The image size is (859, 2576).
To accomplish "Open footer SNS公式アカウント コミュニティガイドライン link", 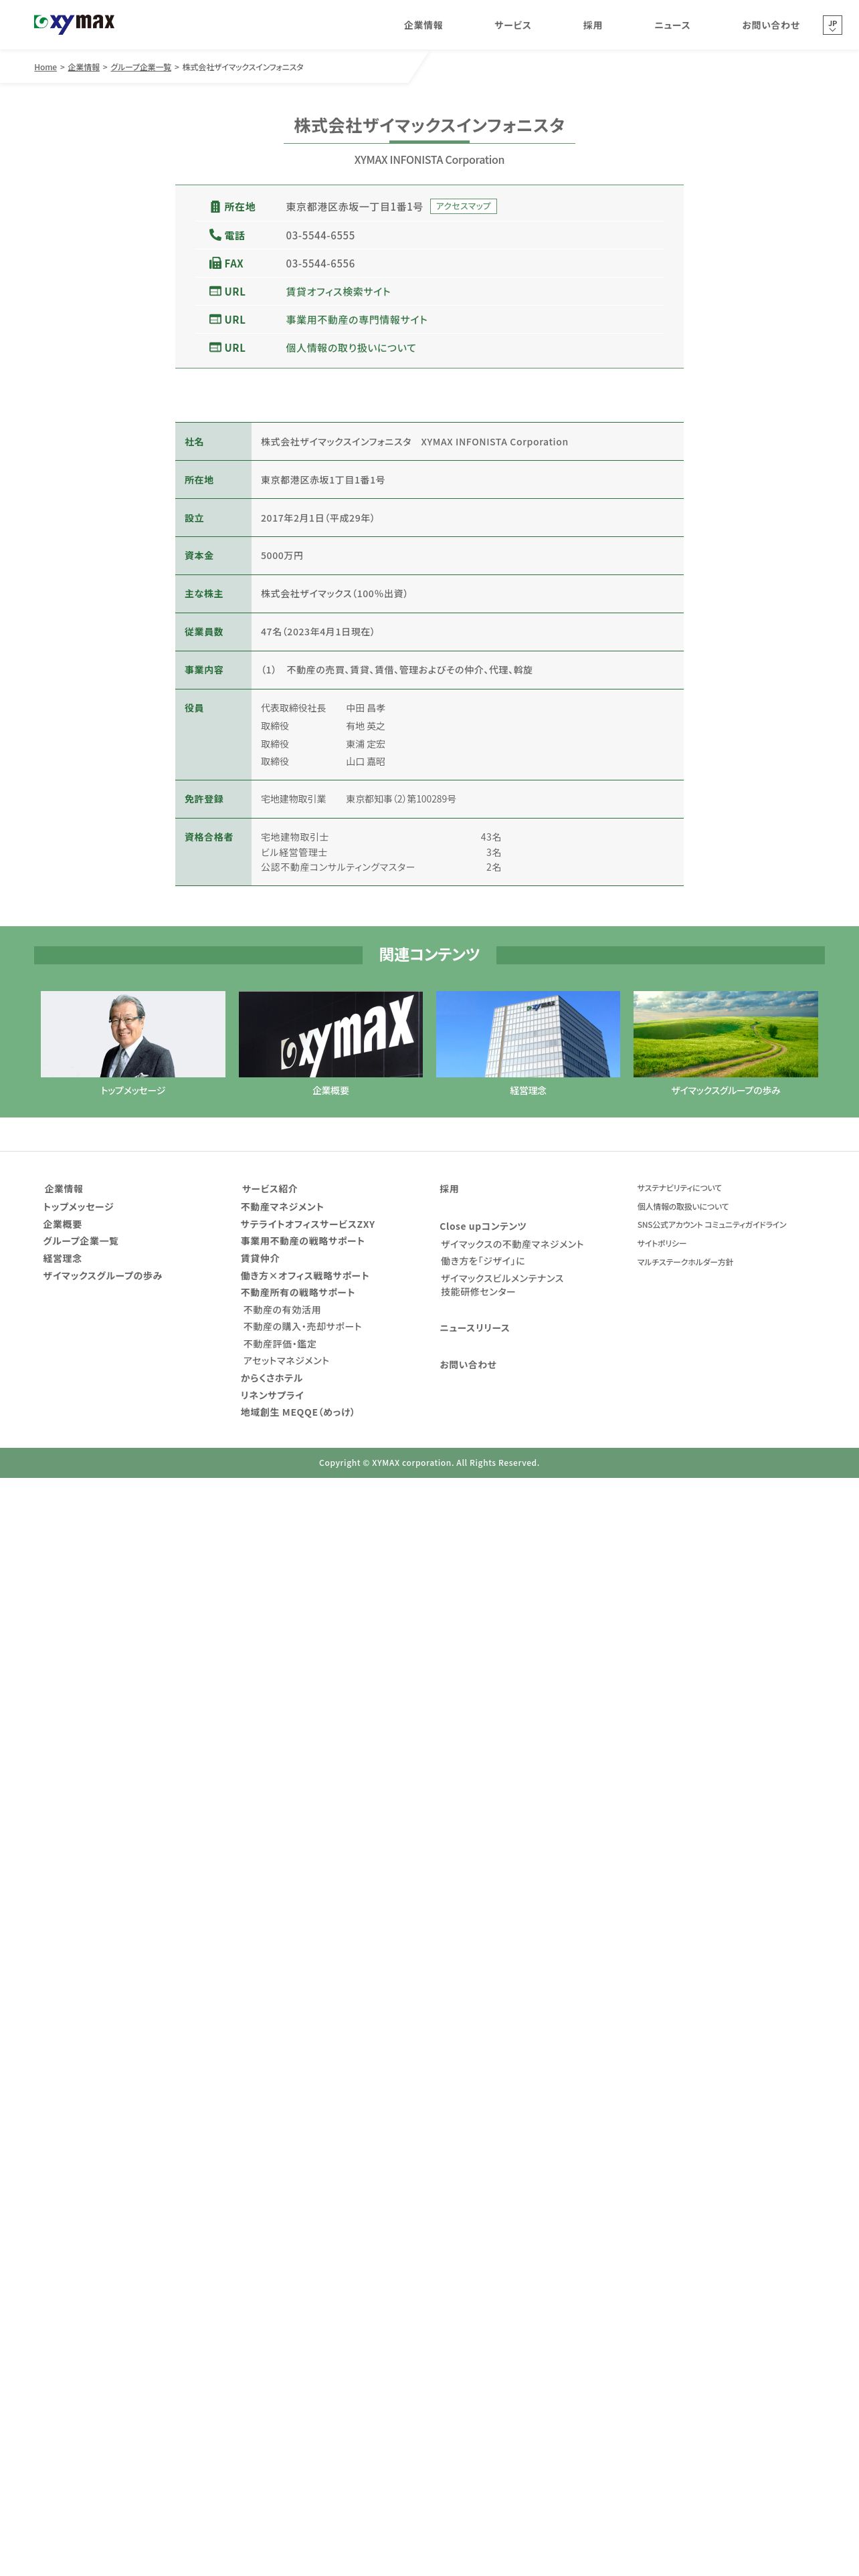I will (x=712, y=1225).
